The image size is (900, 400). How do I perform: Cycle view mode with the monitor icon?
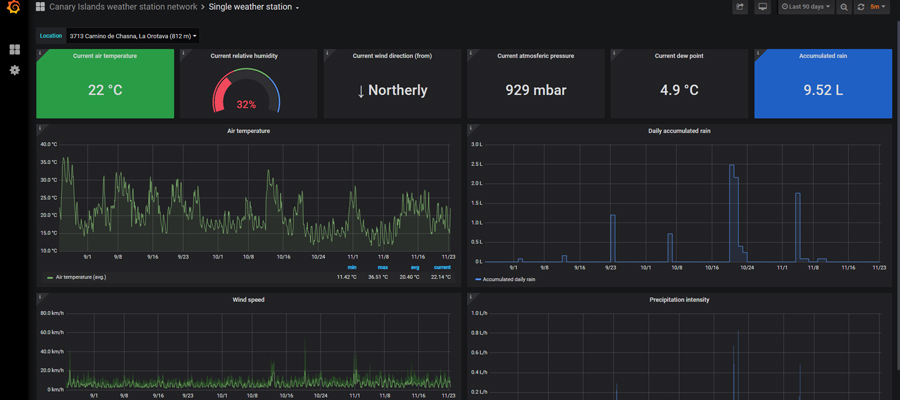click(x=762, y=7)
